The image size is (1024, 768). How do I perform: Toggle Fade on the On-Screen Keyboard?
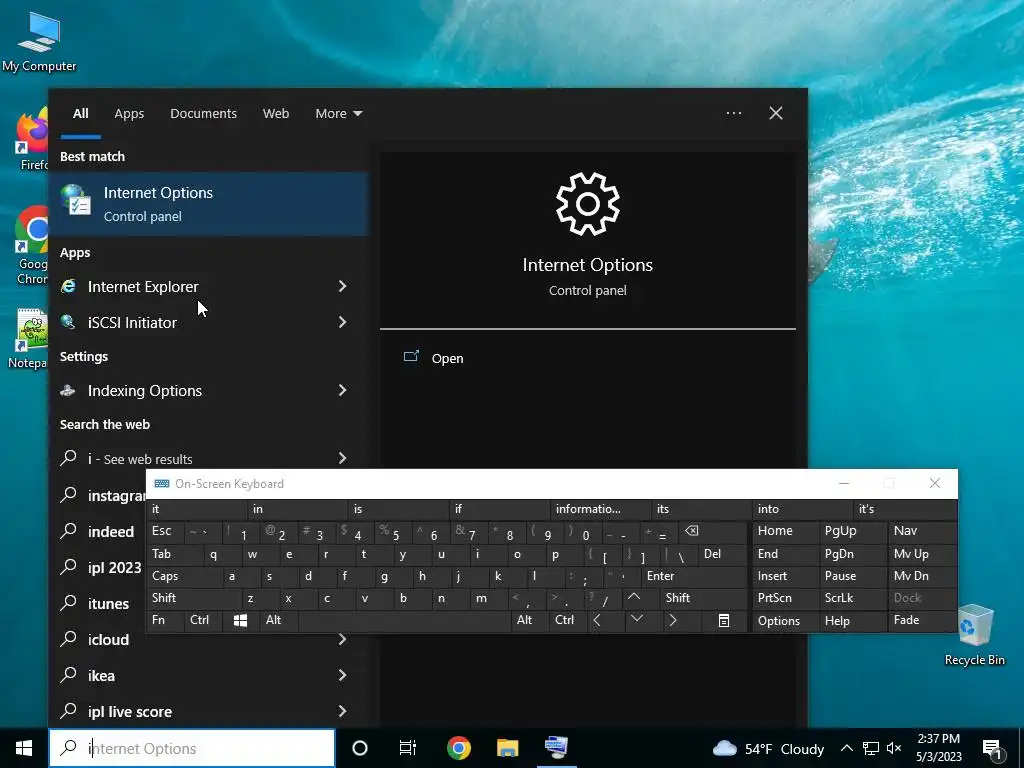tap(922, 620)
